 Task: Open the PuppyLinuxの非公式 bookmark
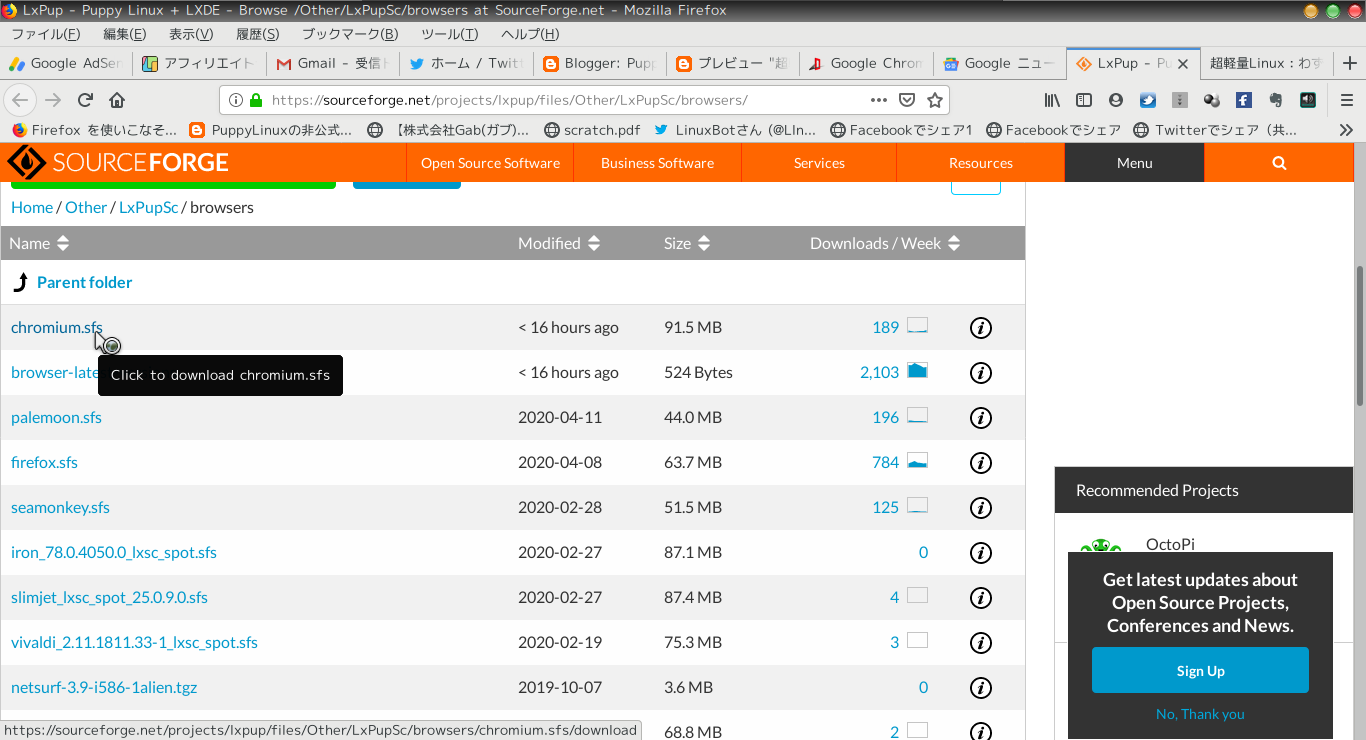(270, 130)
